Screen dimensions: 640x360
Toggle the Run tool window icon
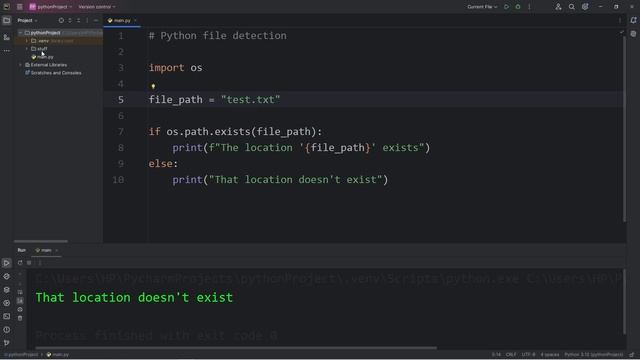(7, 263)
